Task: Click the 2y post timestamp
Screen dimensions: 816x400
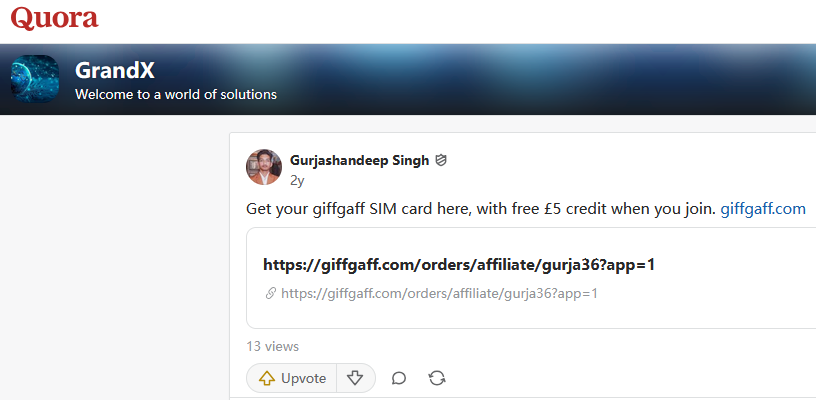Action: [297, 180]
